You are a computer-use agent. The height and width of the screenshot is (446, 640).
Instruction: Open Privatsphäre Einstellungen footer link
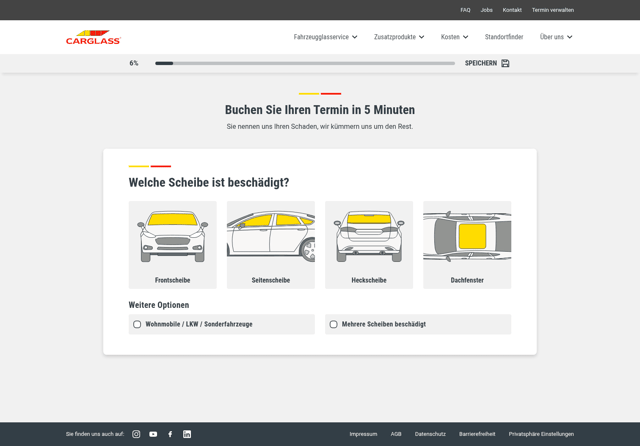tap(541, 434)
